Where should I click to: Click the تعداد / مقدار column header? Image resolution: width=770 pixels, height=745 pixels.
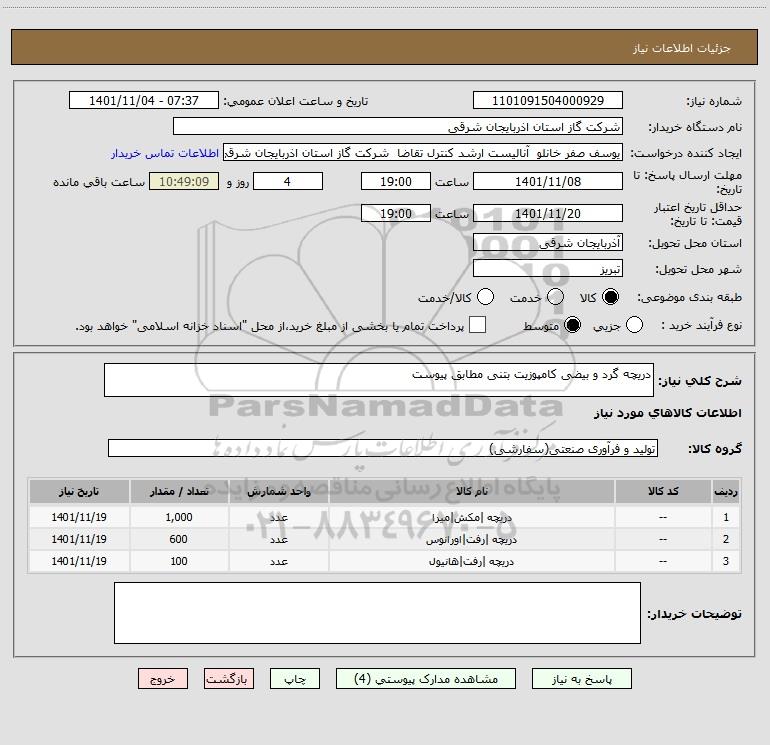179,491
